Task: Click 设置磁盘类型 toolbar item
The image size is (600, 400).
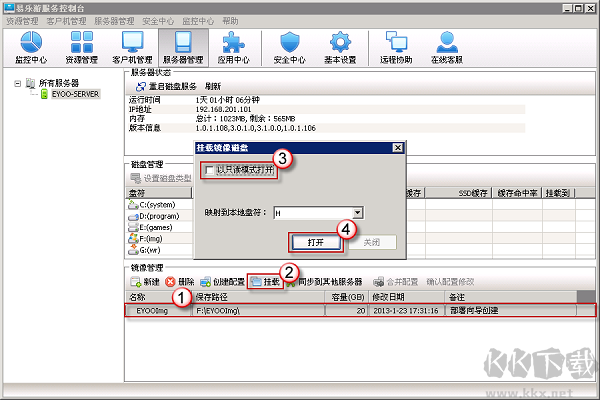Action: coord(161,178)
